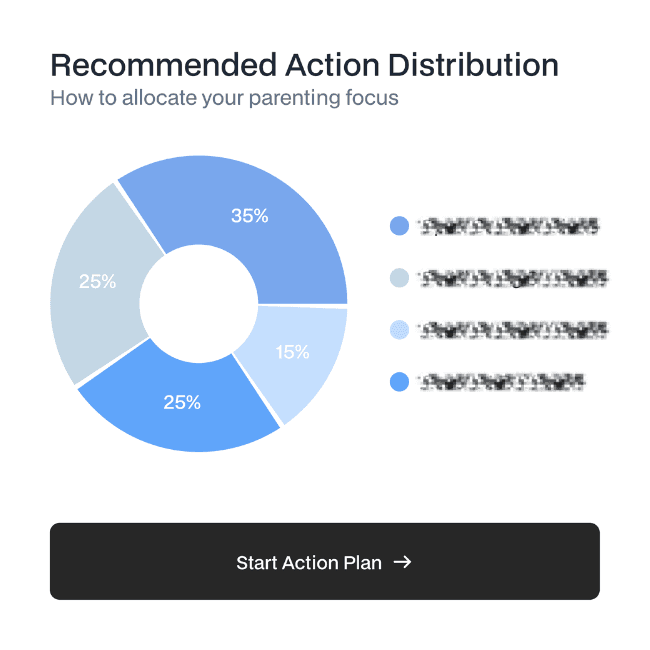Click the second blurred legend label
This screenshot has width=650, height=650.
point(514,278)
